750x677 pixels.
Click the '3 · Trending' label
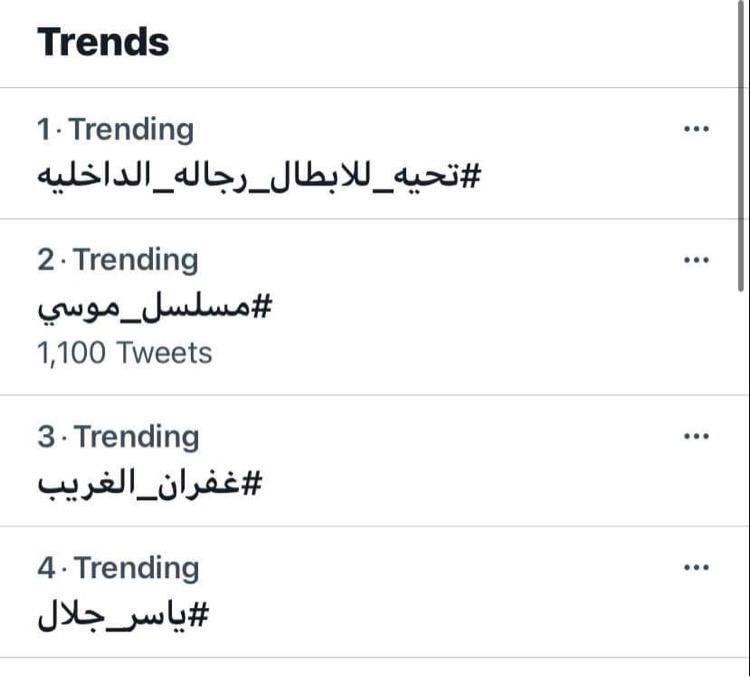point(118,437)
